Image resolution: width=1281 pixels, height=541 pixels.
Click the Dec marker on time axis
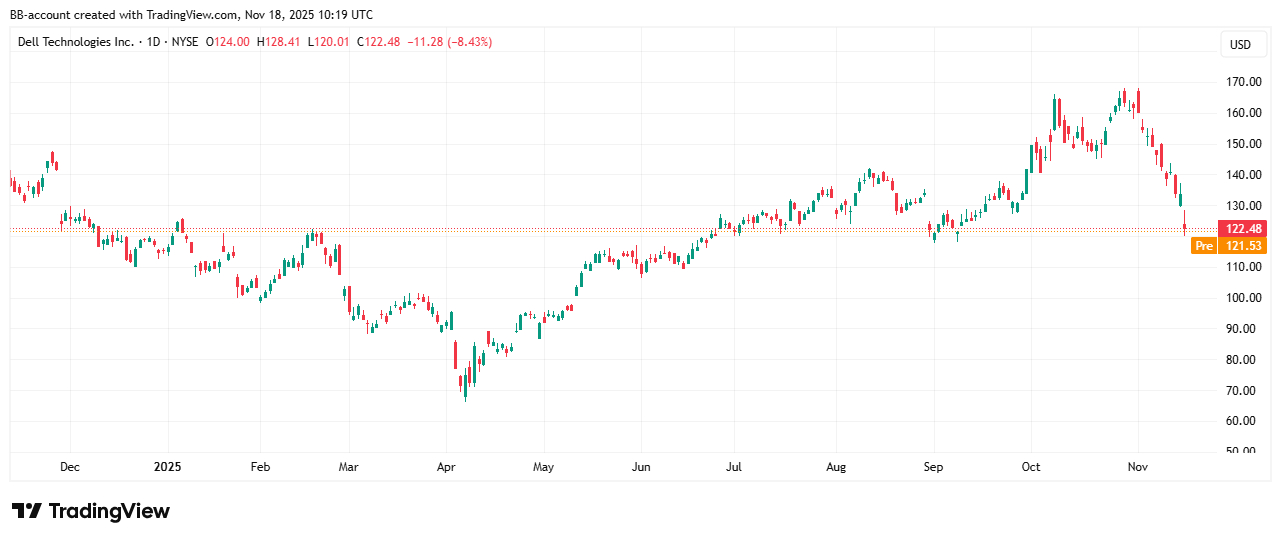[70, 467]
